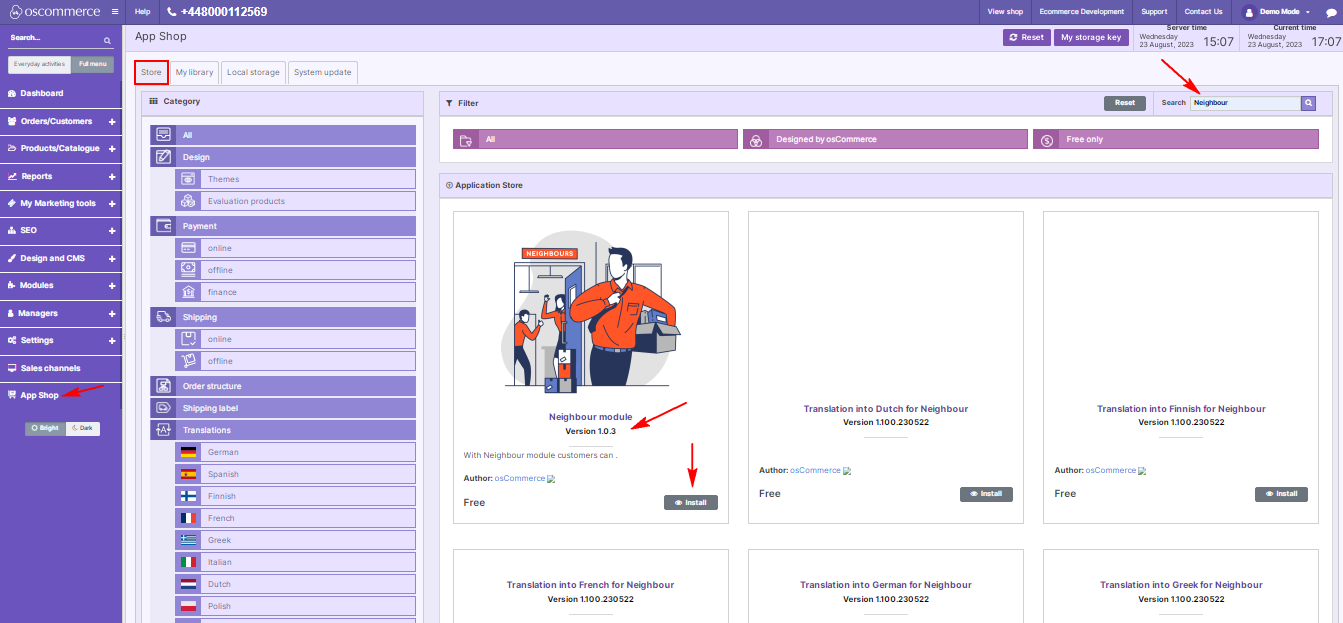Switch sidebar to Everyday activities
Image resolution: width=1343 pixels, height=623 pixels.
(40, 64)
